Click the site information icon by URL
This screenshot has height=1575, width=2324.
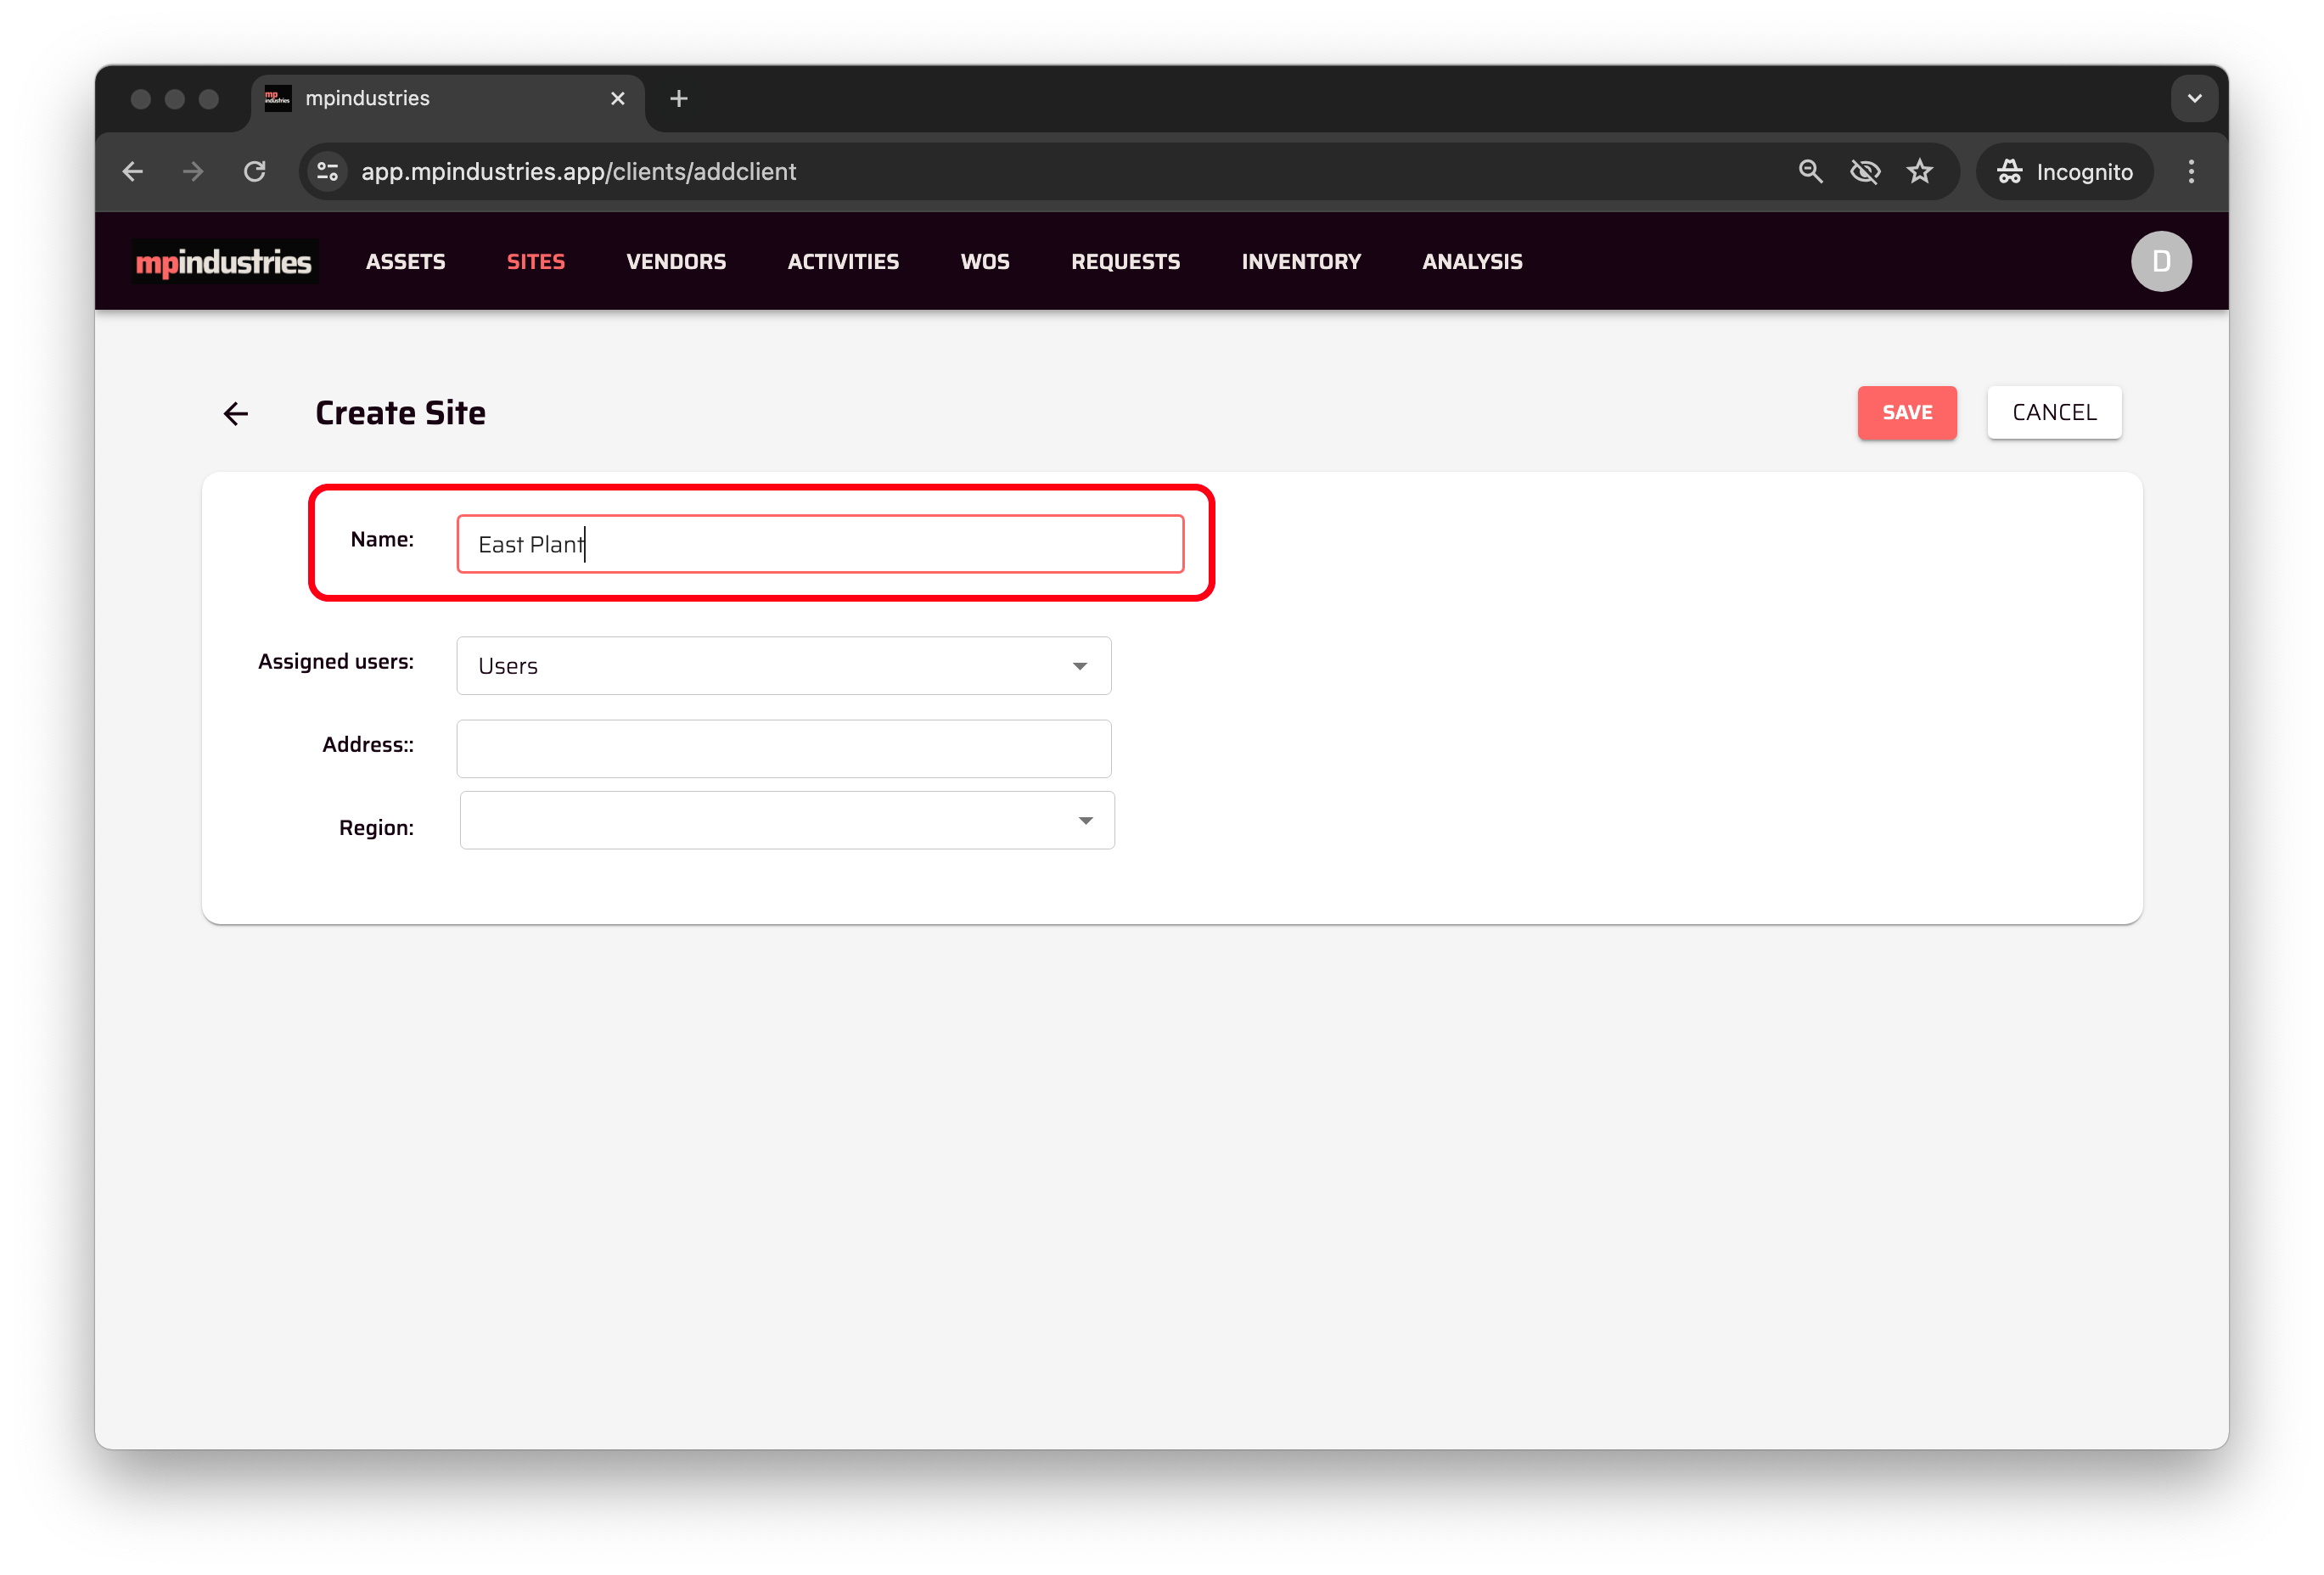[328, 172]
